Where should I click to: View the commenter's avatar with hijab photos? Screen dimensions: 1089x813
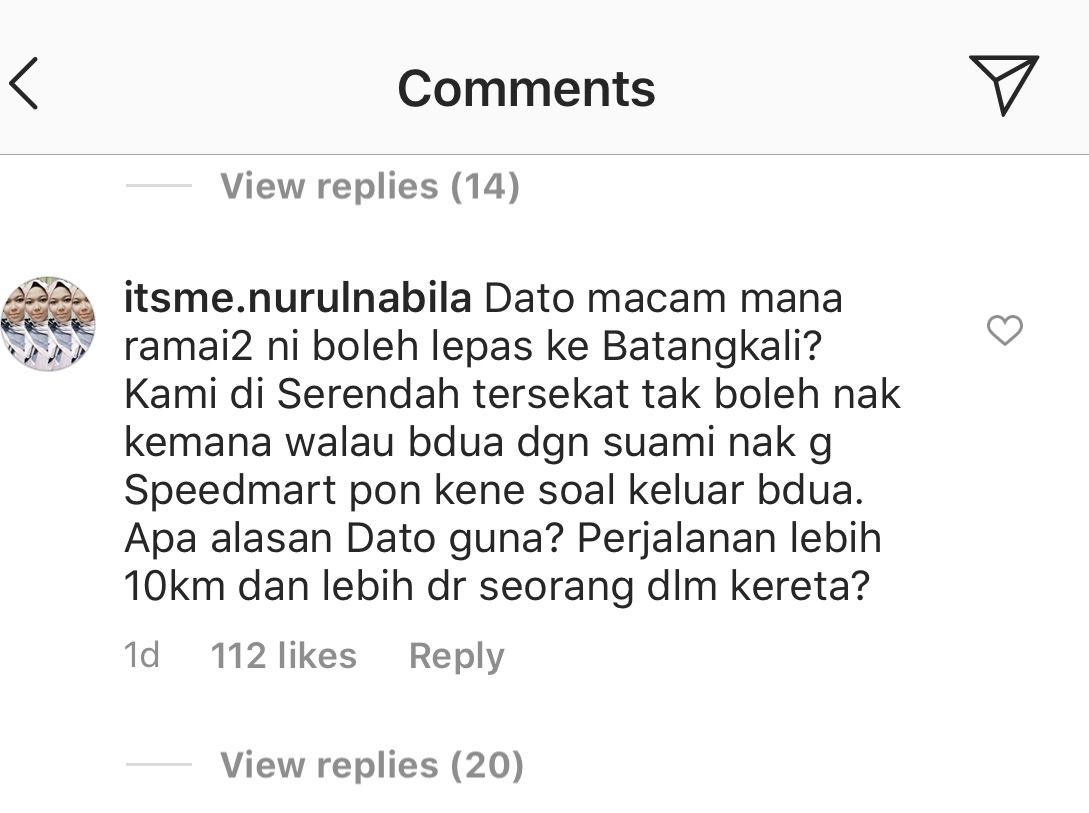tap(47, 324)
